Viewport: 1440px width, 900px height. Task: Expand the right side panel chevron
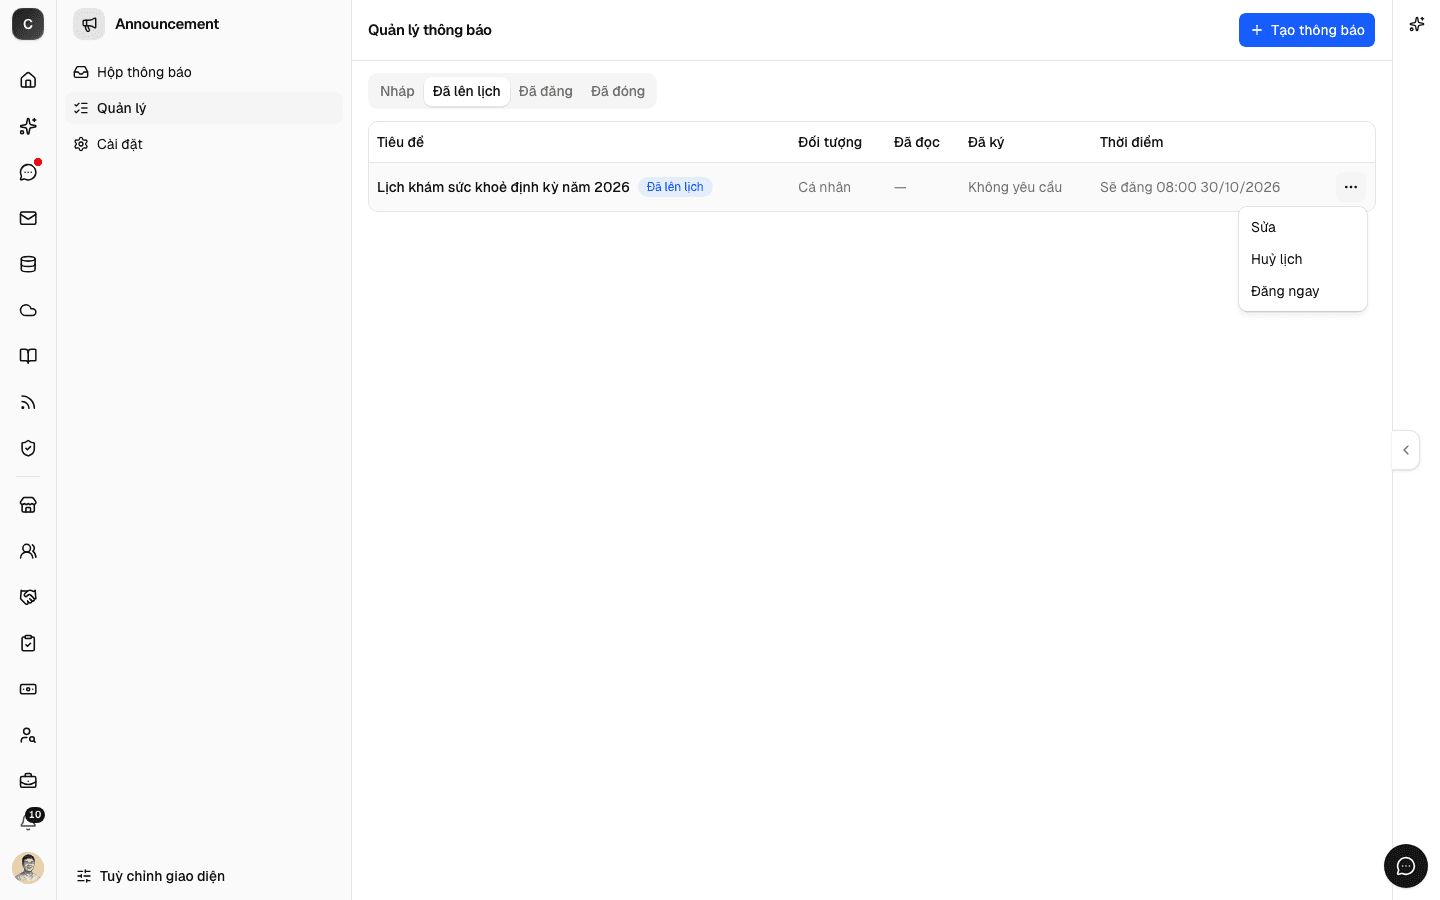pos(1406,450)
